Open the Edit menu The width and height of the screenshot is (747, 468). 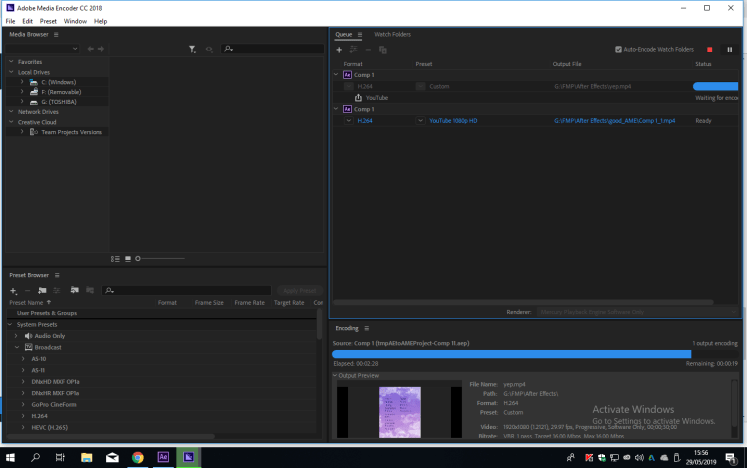(28, 21)
